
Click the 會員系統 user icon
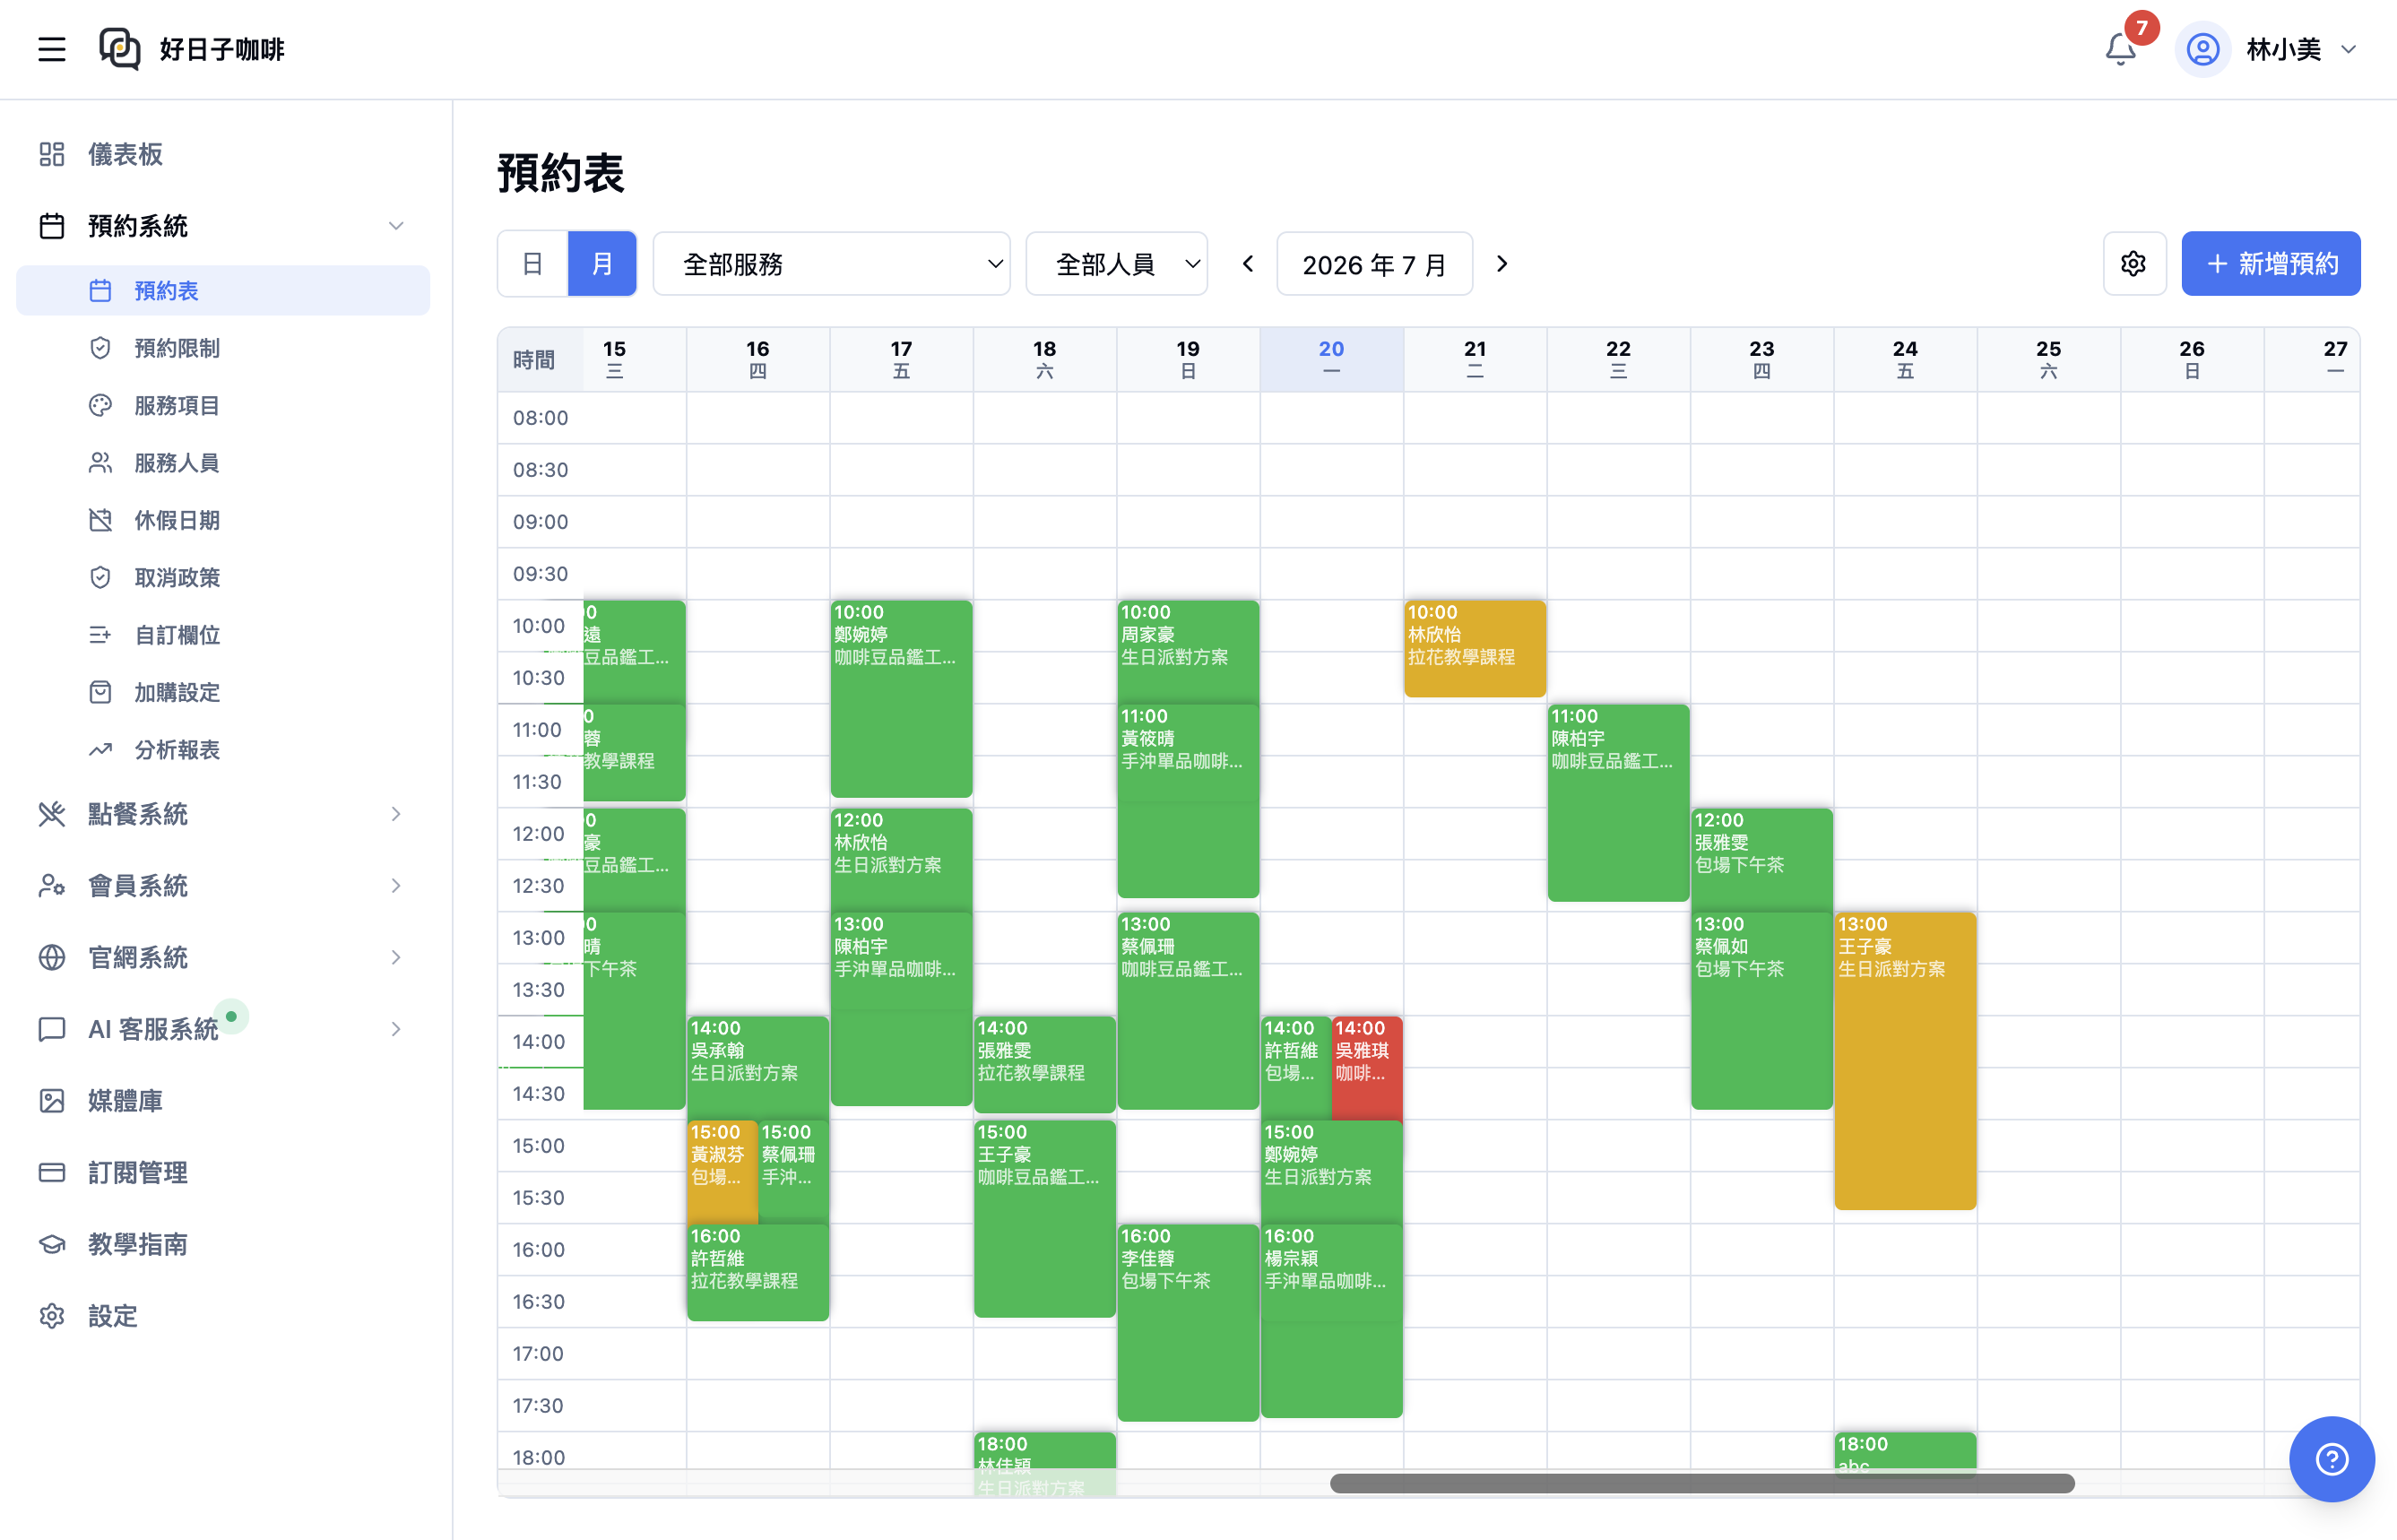52,886
